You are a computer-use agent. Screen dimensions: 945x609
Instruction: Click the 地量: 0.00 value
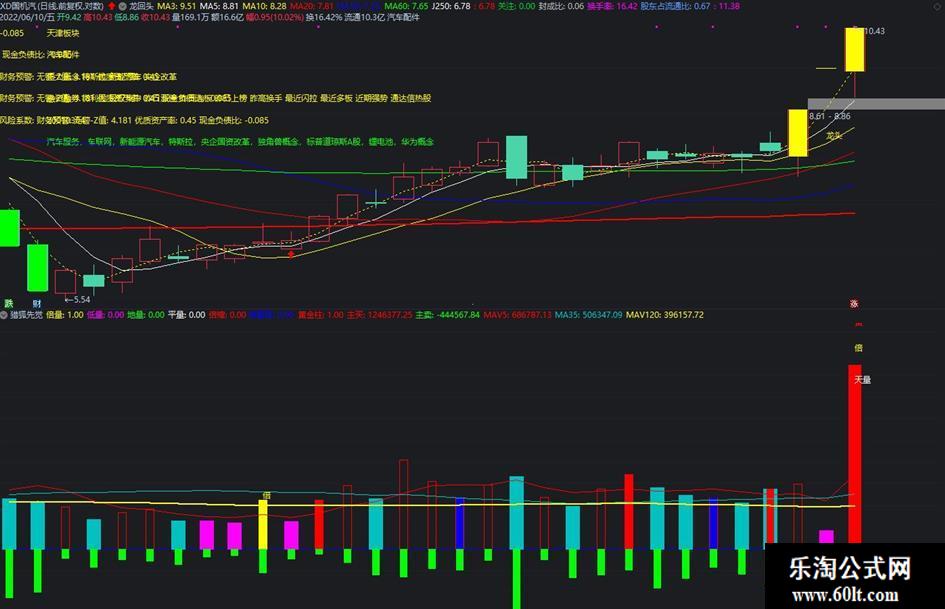coord(146,315)
